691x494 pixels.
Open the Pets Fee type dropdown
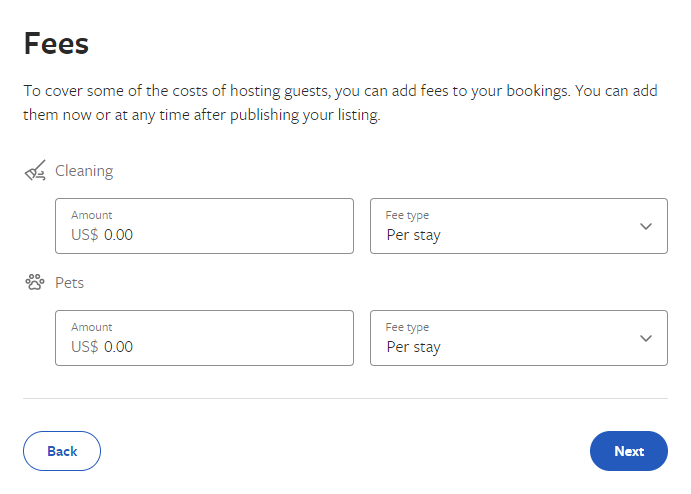coord(519,338)
